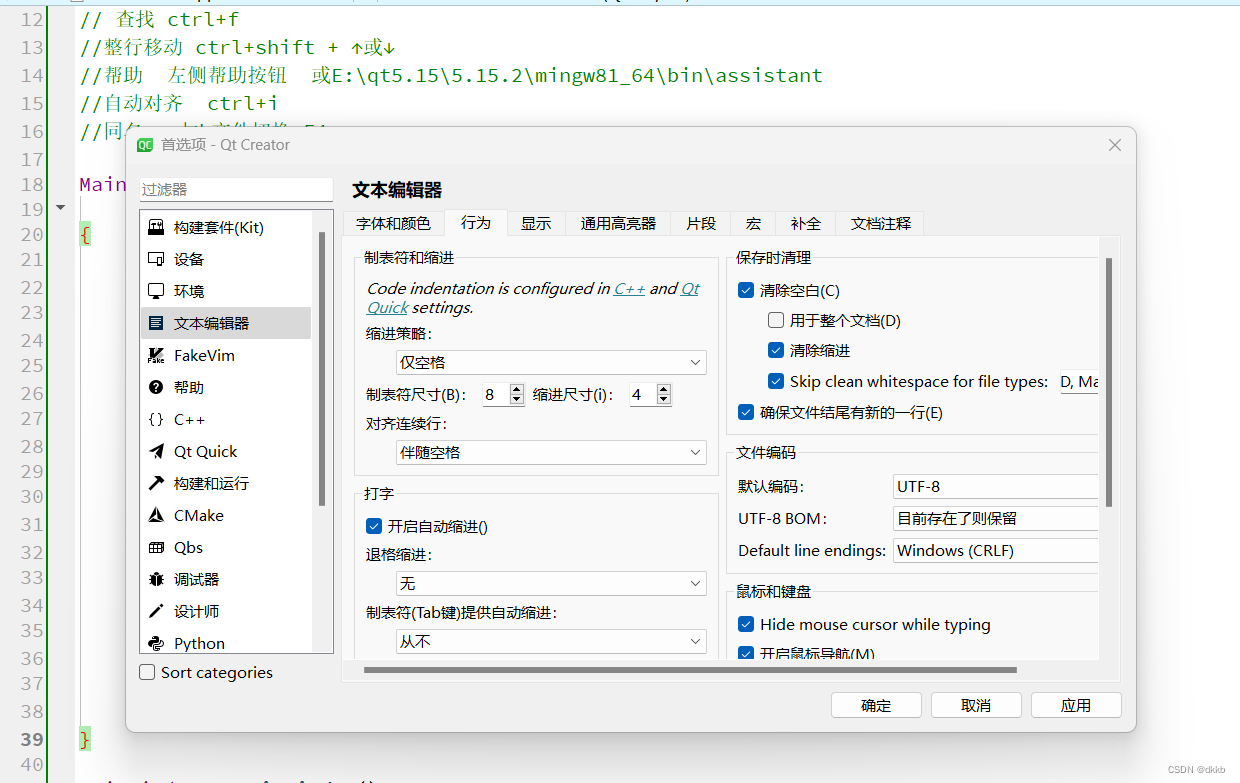Viewport: 1240px width, 783px height.
Task: Select FakeVim in category list
Action: tap(225, 355)
